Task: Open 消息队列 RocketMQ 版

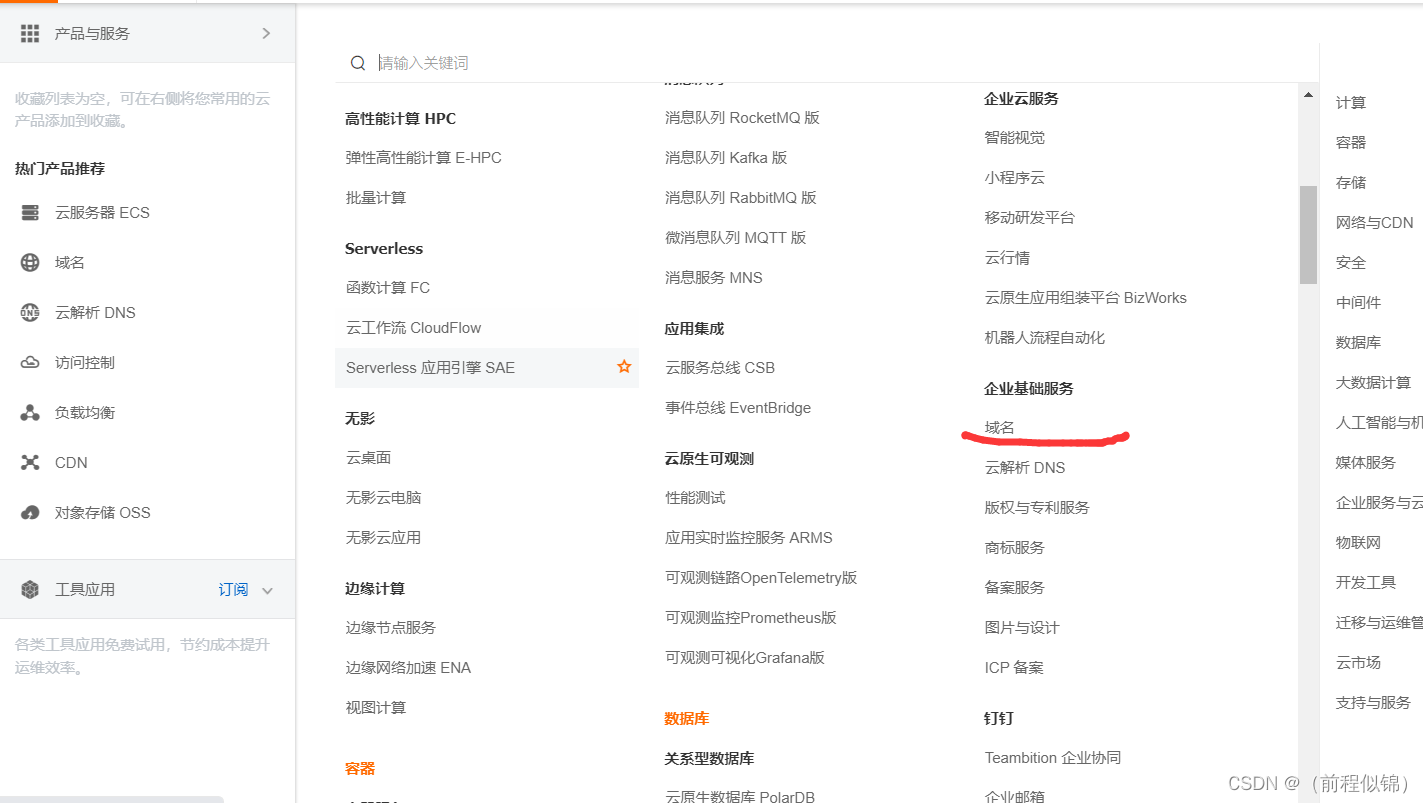Action: 743,117
